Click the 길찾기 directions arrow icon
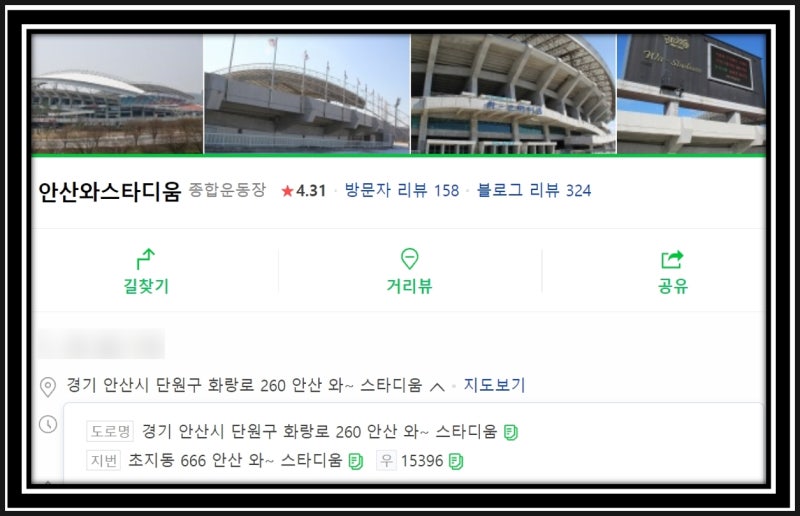The width and height of the screenshot is (800, 516). click(x=146, y=259)
